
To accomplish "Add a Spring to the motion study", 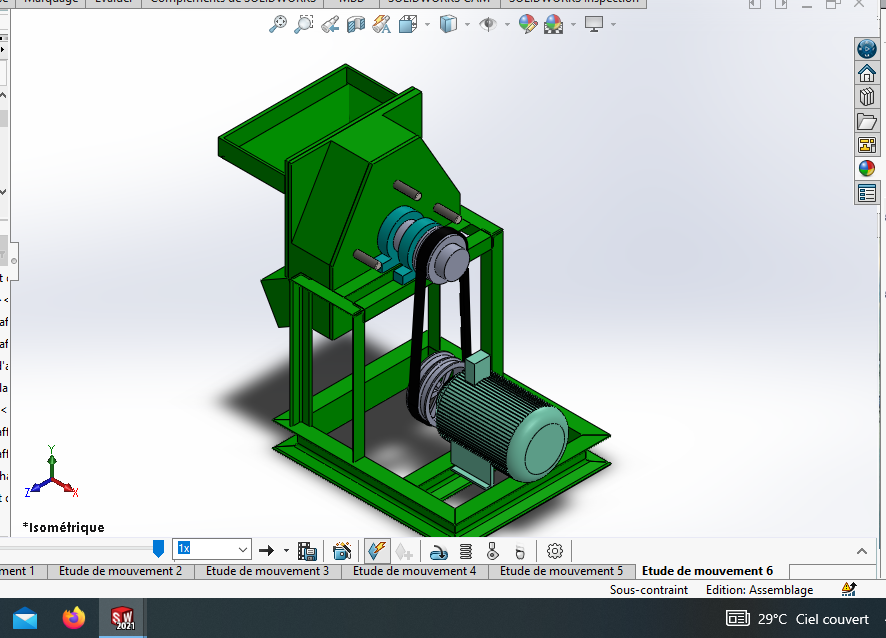I will pyautogui.click(x=467, y=550).
